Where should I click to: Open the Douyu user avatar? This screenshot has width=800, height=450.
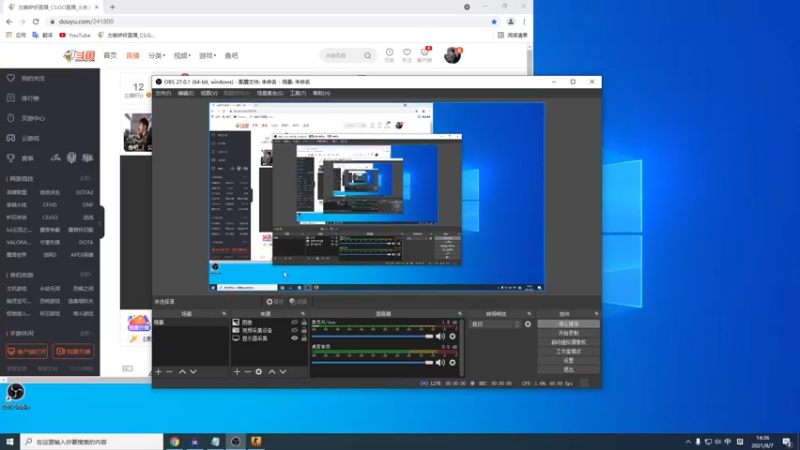pyautogui.click(x=452, y=55)
